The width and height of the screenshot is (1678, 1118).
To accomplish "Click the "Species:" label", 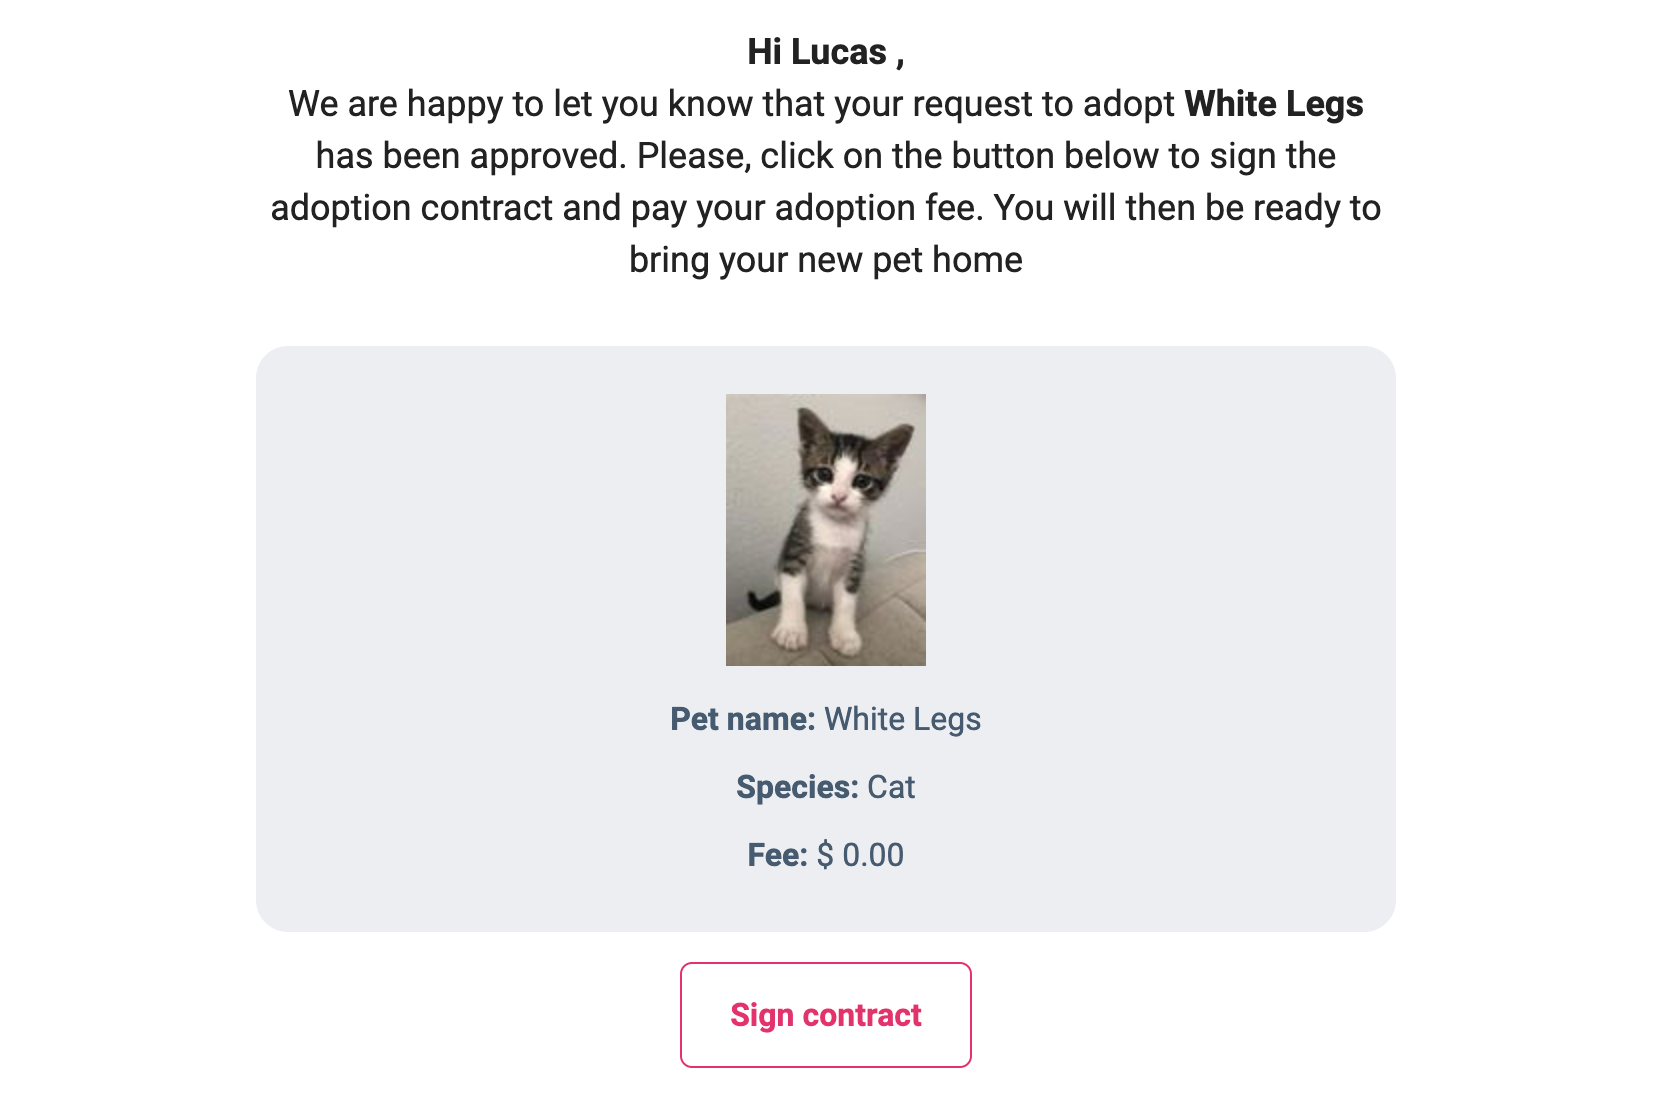I will coord(797,787).
